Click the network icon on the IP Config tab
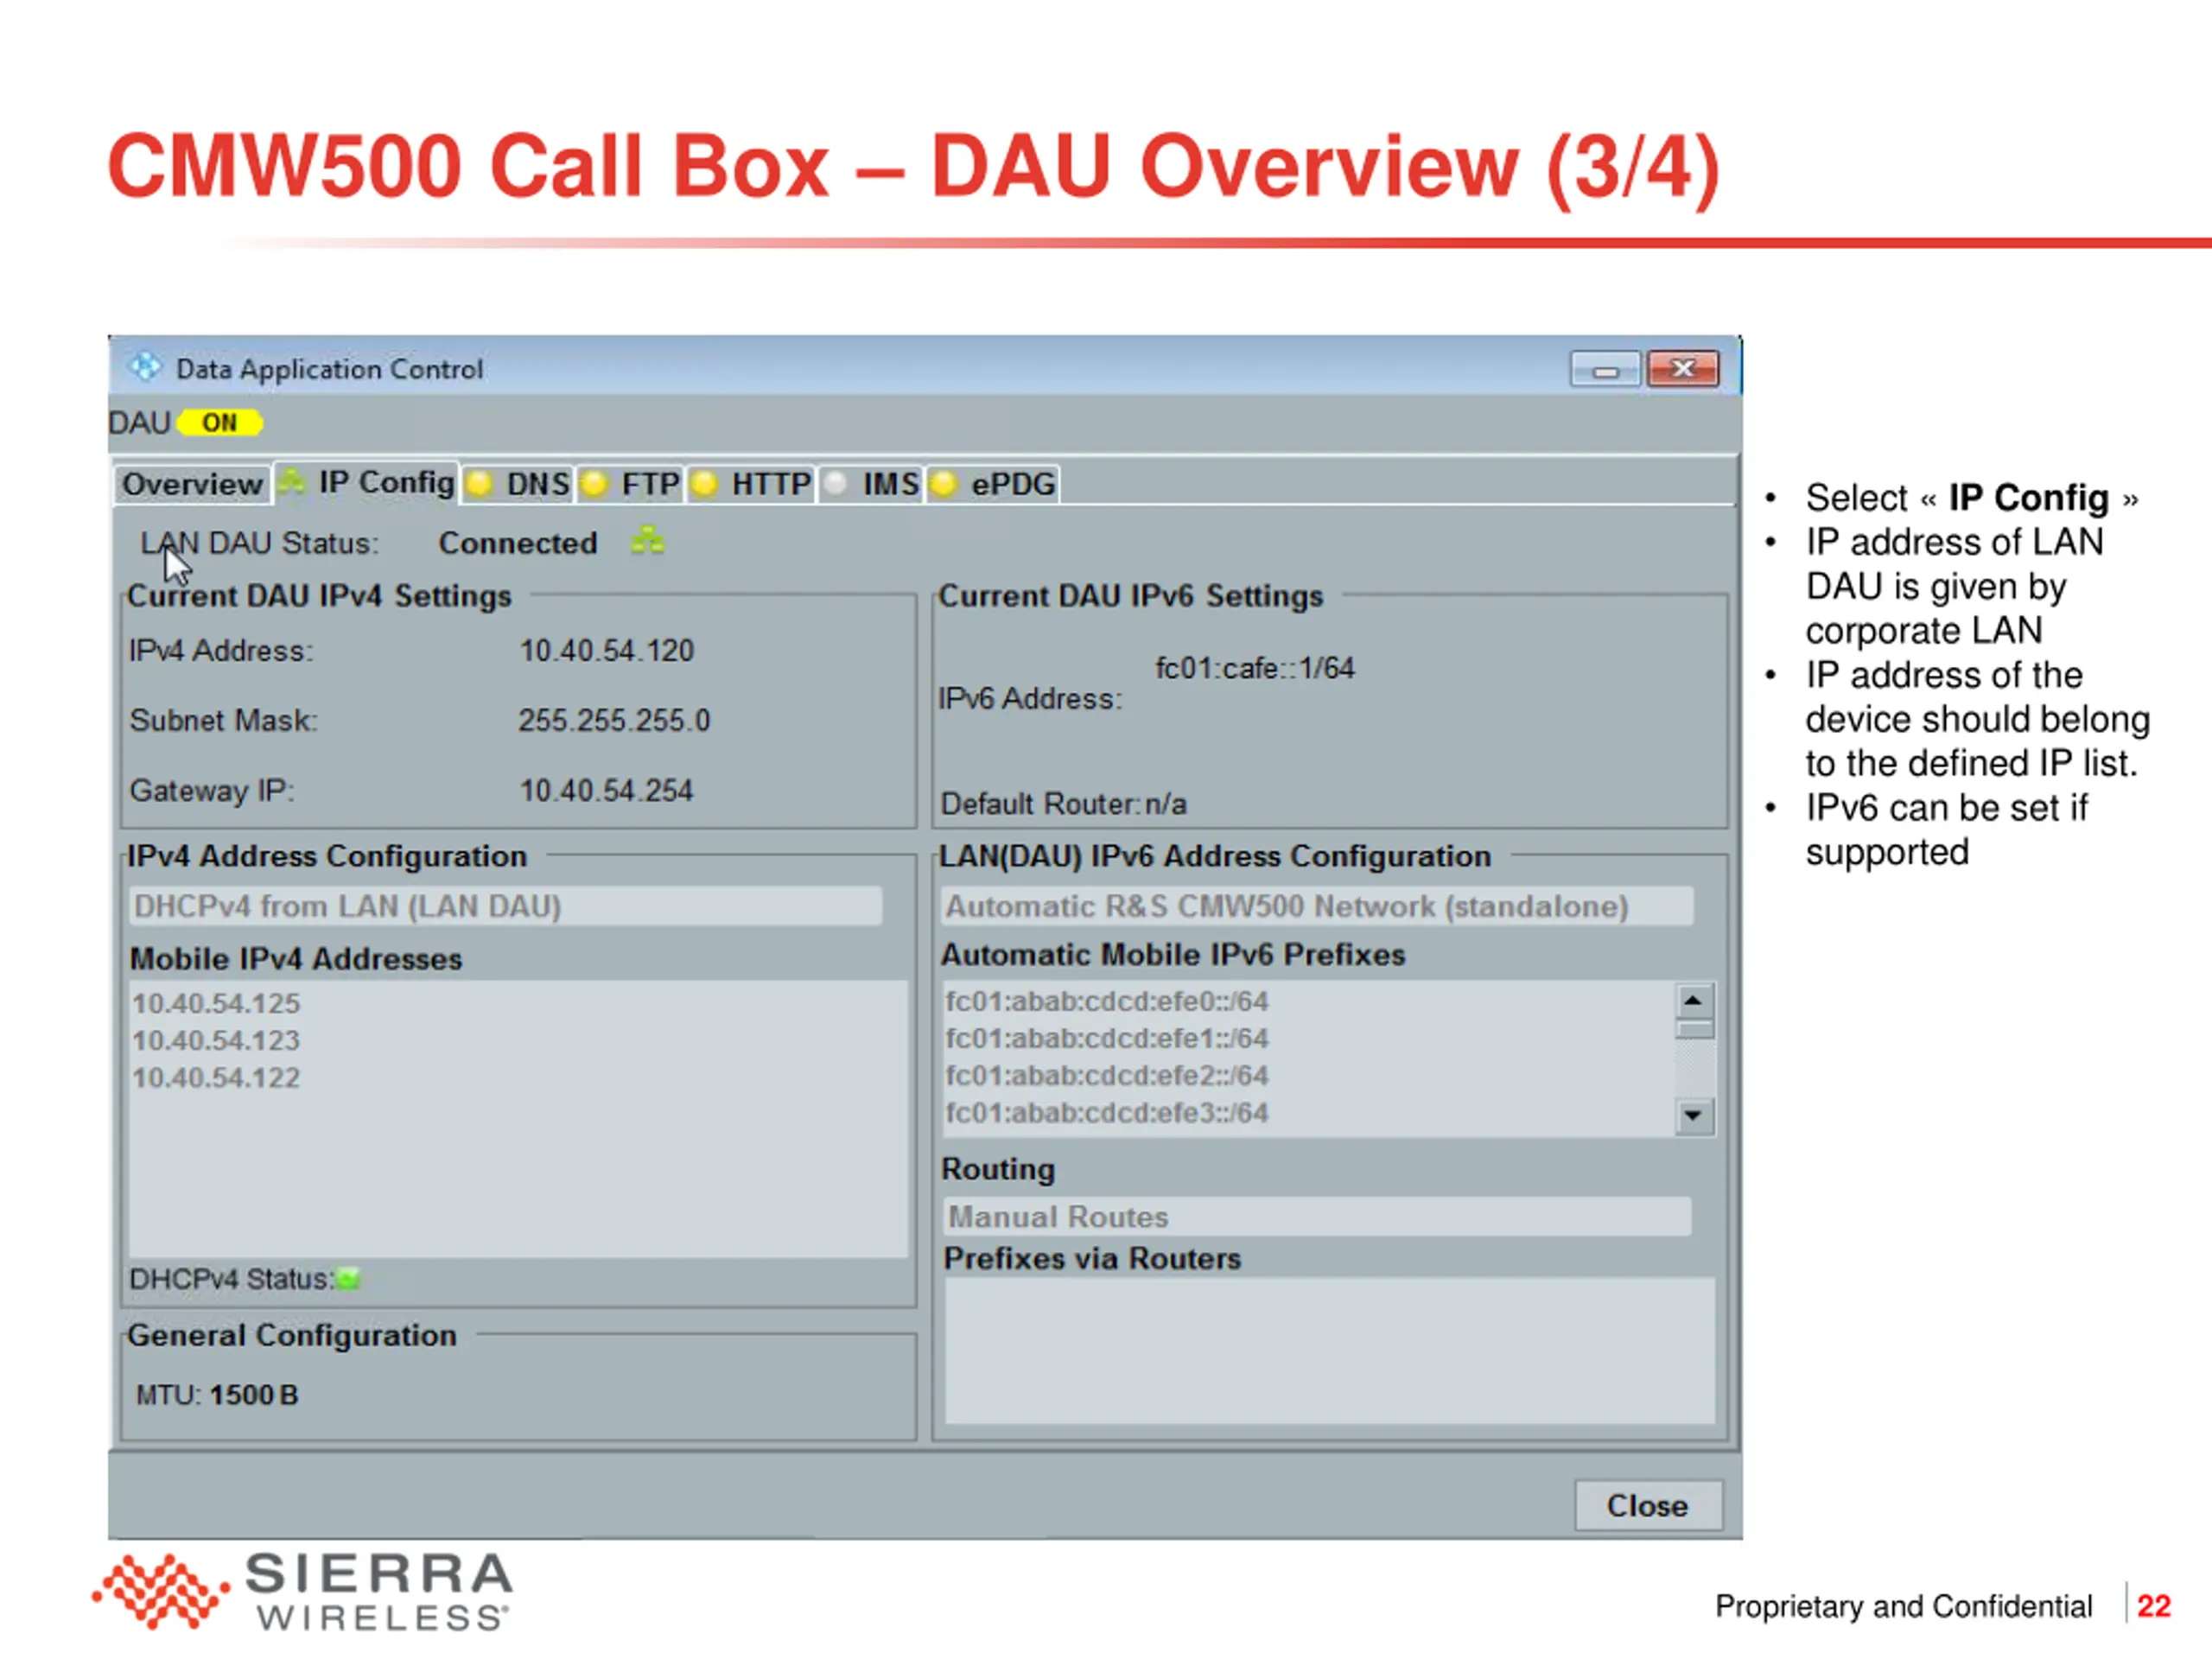 [x=292, y=483]
